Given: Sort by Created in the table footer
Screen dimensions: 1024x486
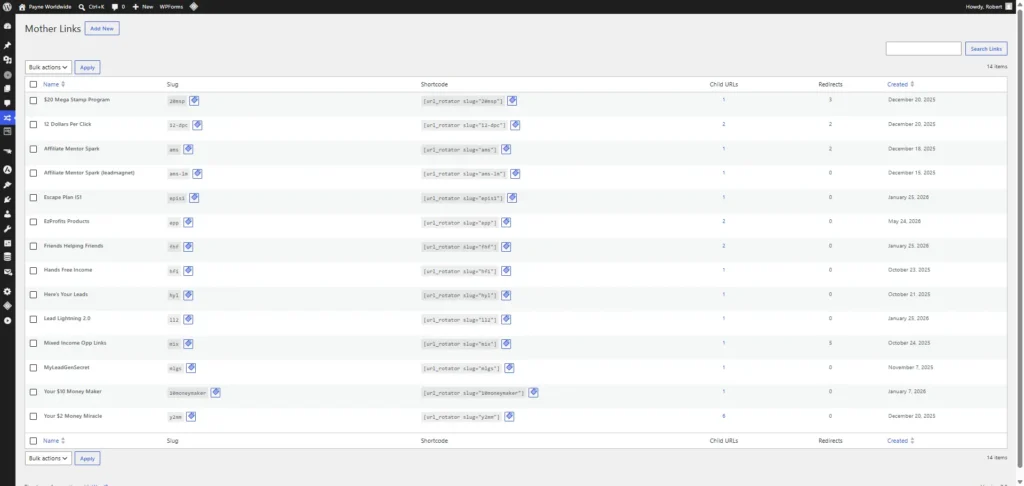Looking at the screenshot, I should click(900, 441).
